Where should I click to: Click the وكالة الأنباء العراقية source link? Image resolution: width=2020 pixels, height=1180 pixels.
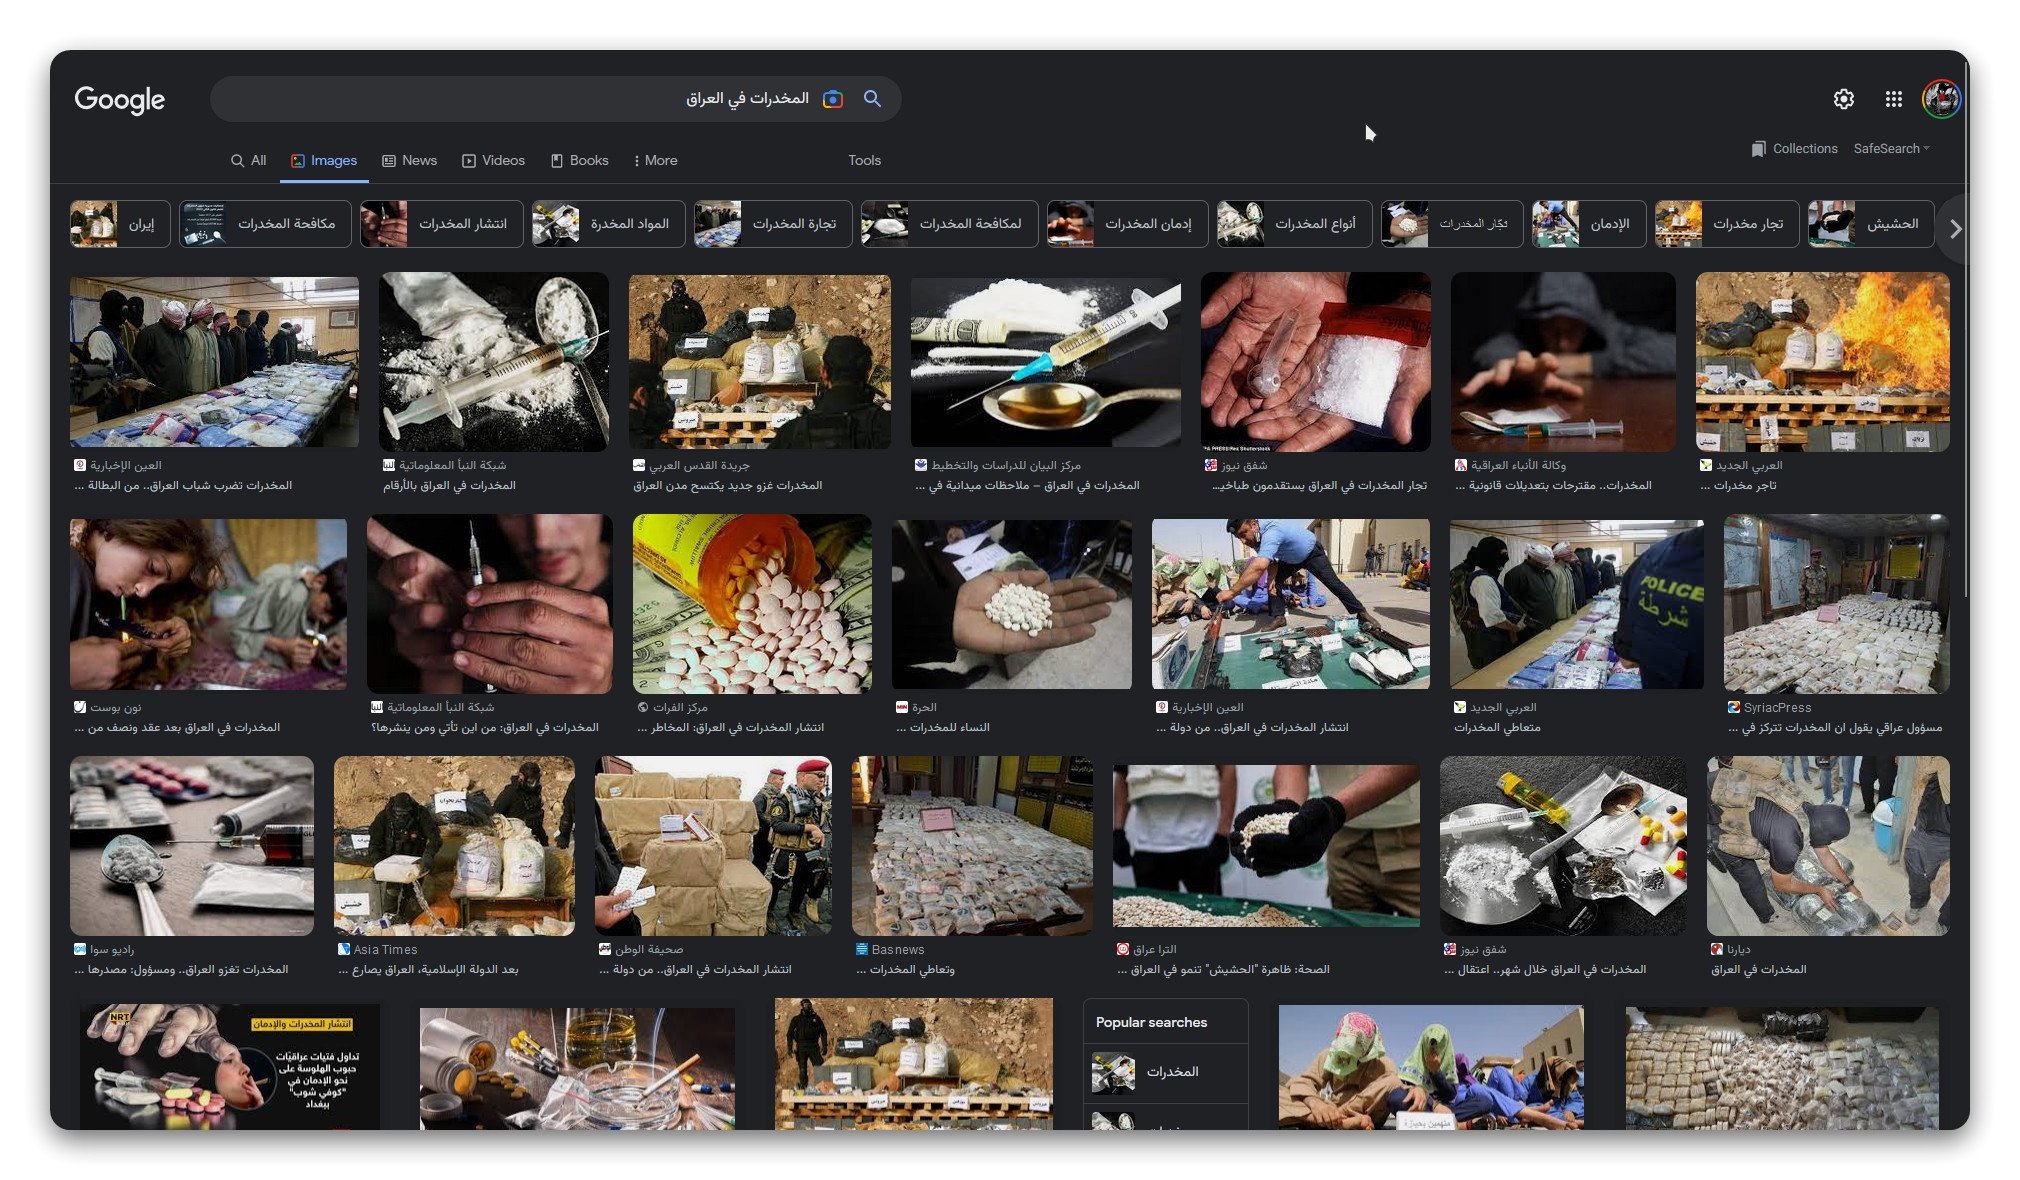click(x=1510, y=465)
